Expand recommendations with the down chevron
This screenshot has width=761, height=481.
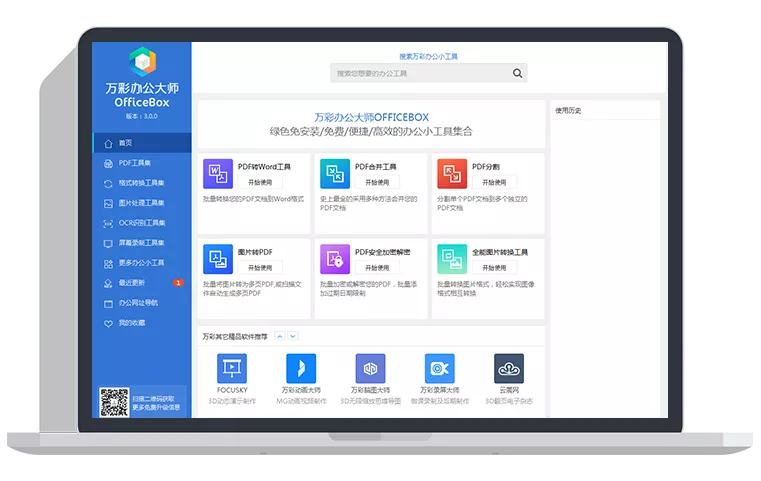pyautogui.click(x=293, y=336)
